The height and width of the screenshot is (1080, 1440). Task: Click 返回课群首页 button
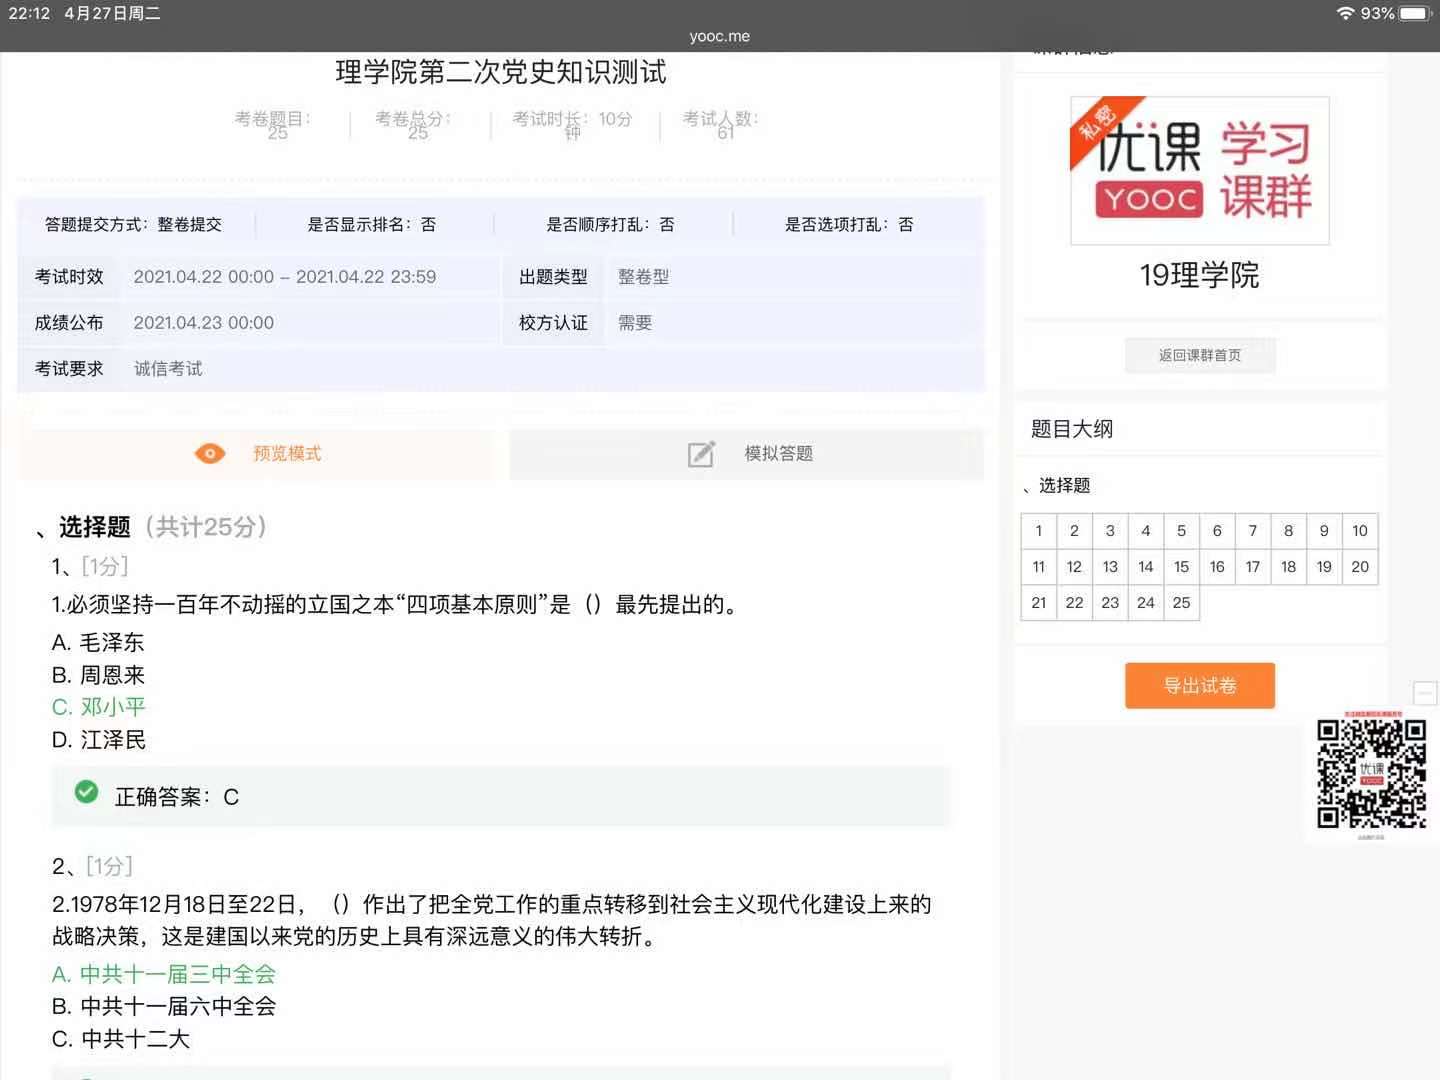[x=1199, y=355]
